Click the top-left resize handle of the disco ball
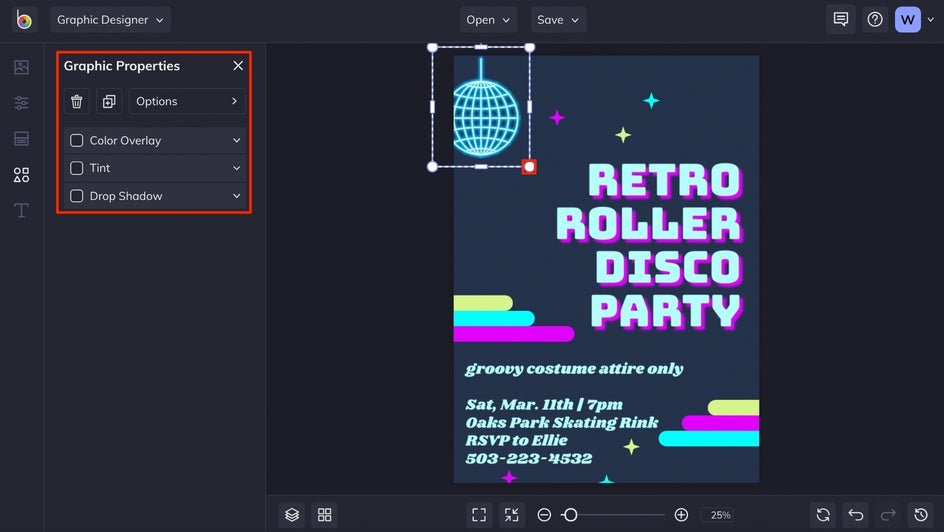Image resolution: width=944 pixels, height=532 pixels. point(432,48)
